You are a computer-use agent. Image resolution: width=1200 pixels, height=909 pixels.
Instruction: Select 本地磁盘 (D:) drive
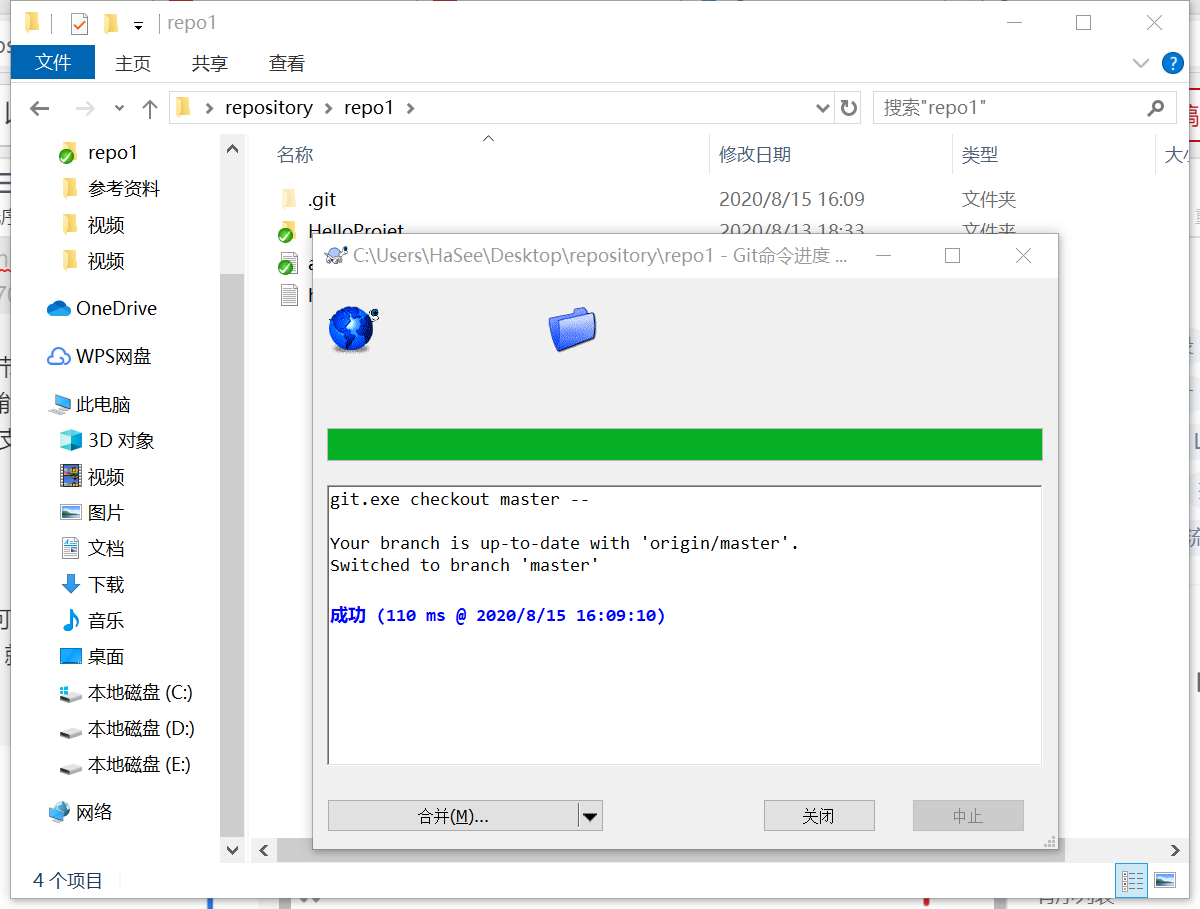(140, 728)
